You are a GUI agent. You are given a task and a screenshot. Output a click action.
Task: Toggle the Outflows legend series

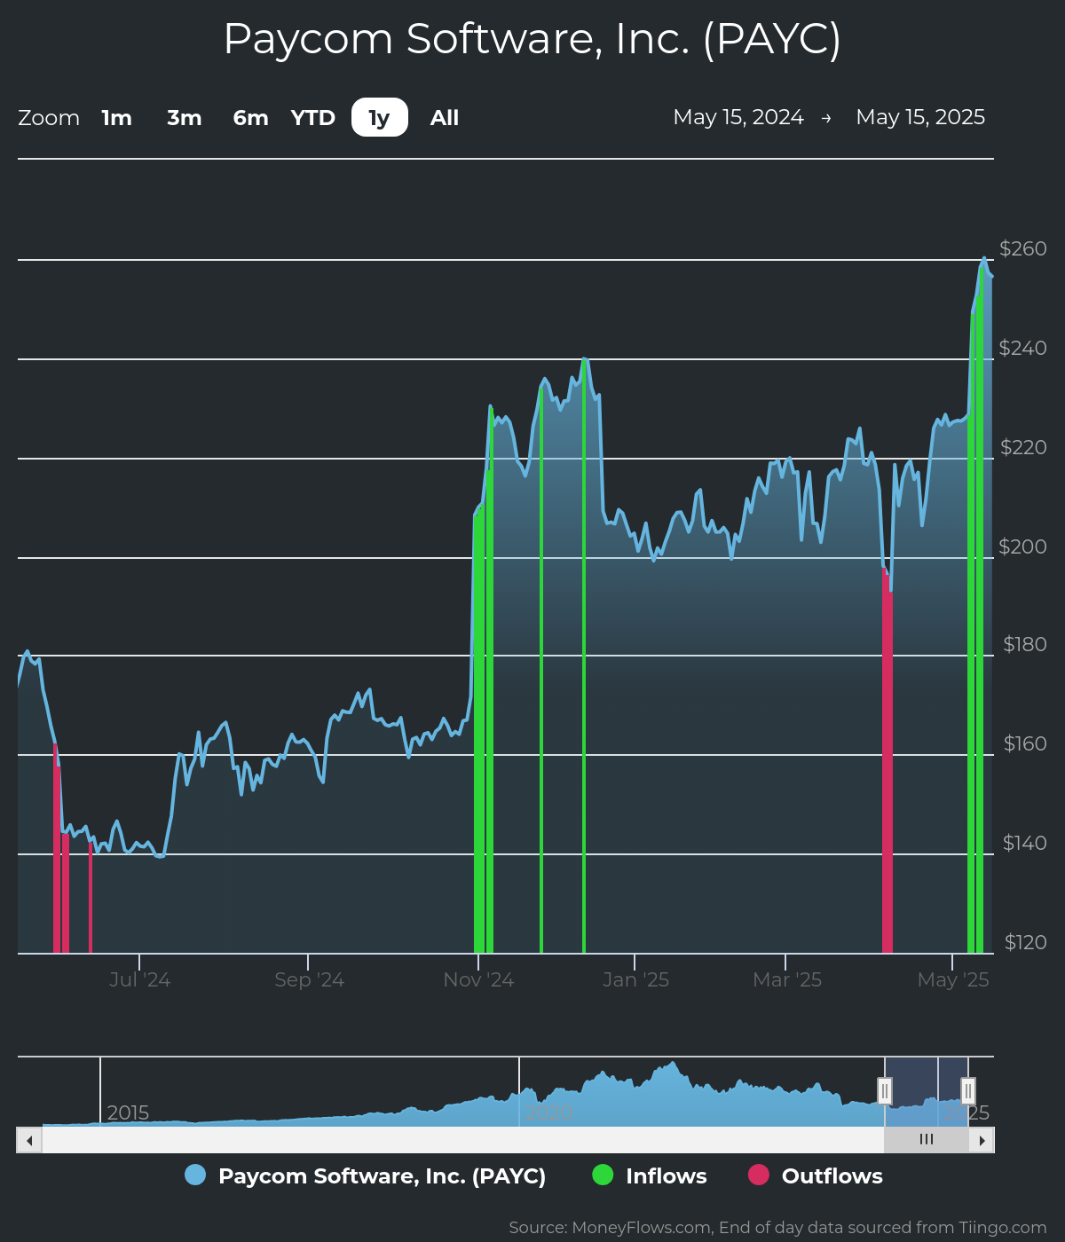tap(816, 1176)
